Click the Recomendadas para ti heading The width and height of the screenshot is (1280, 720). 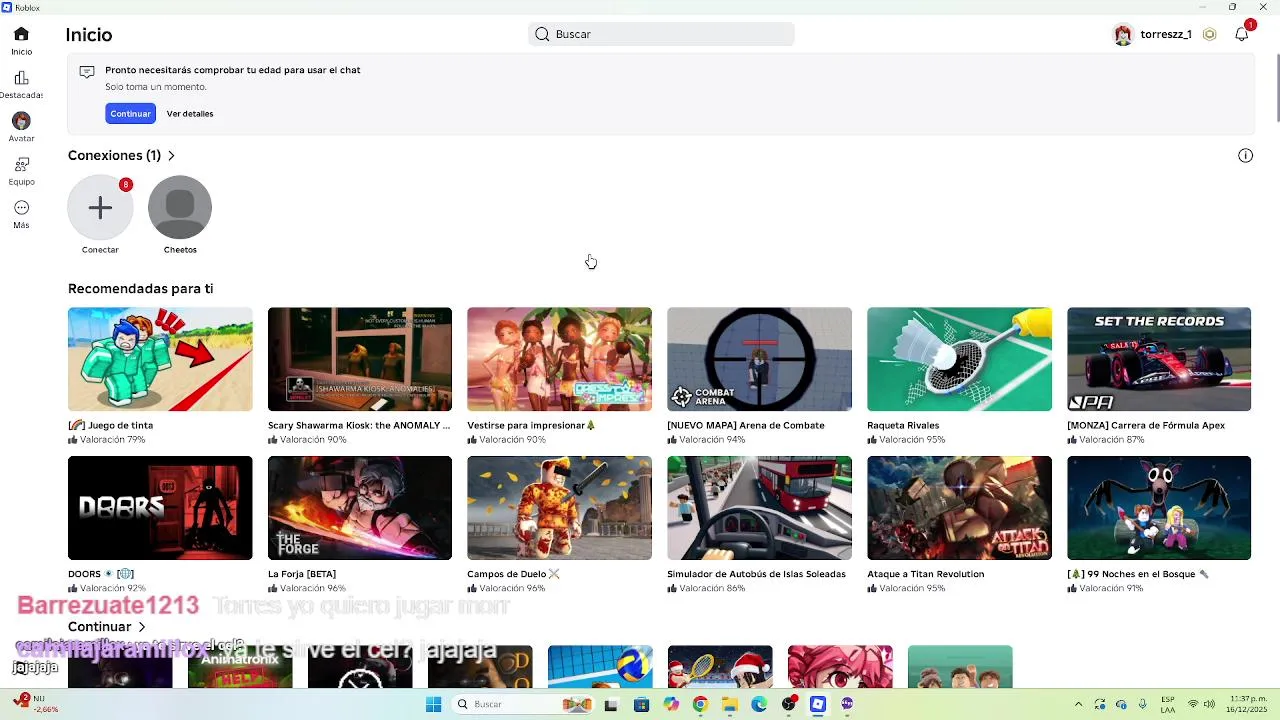coord(140,288)
